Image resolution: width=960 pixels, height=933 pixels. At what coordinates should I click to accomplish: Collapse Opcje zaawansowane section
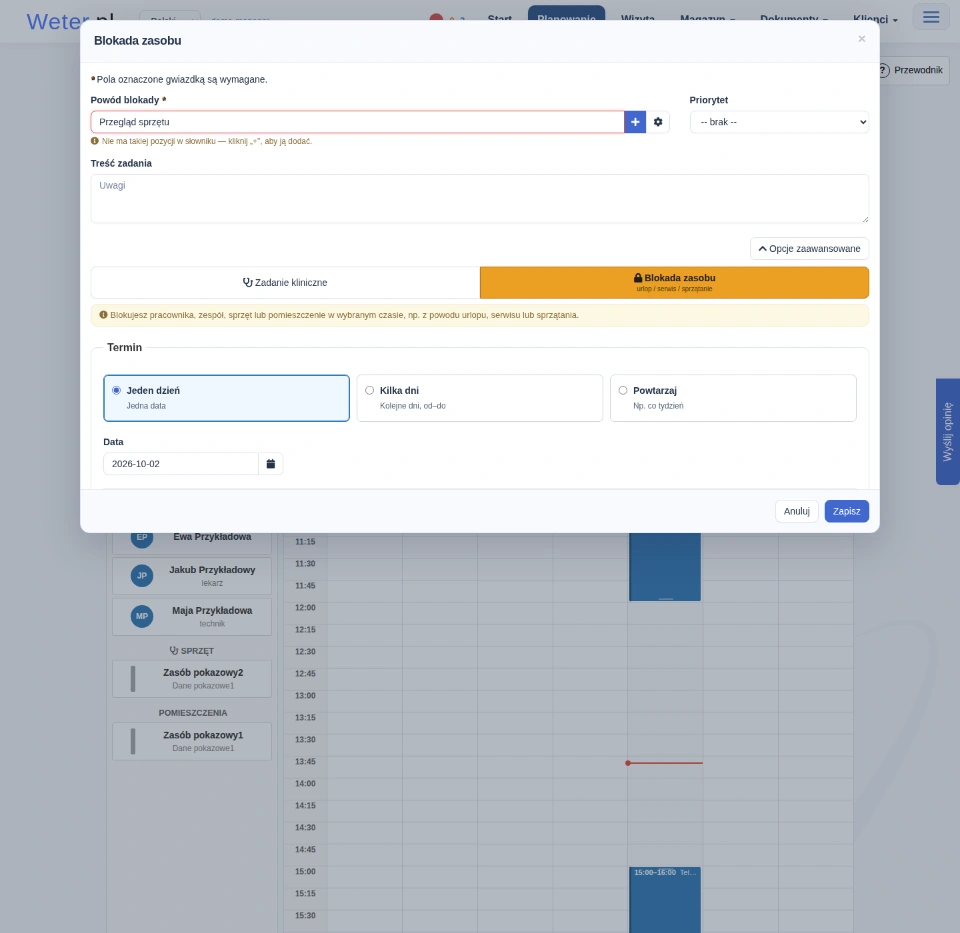pos(809,249)
